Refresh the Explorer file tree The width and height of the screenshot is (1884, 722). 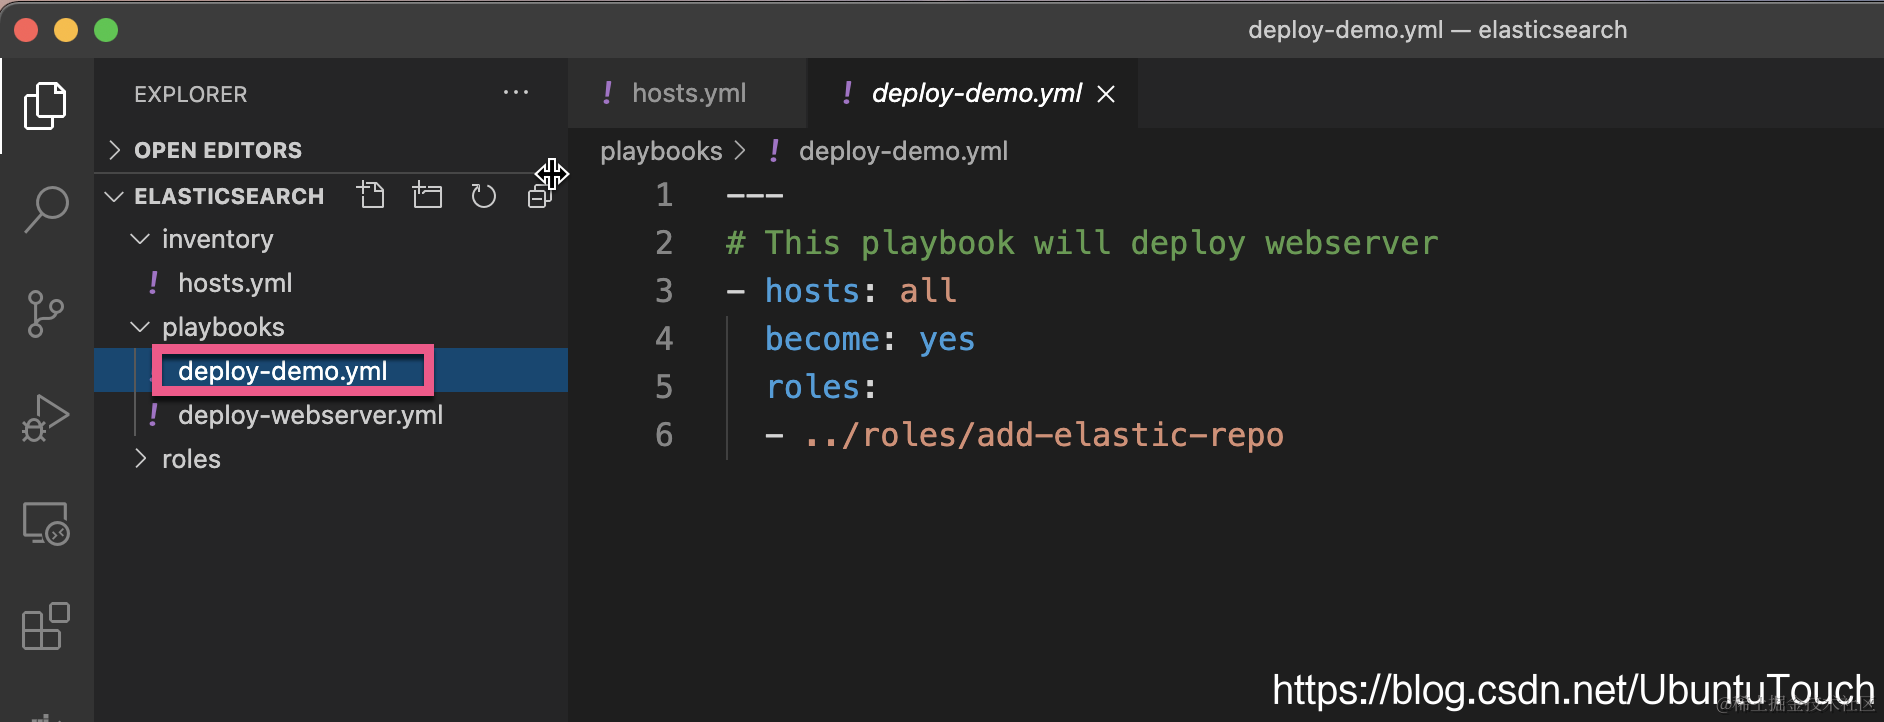click(x=483, y=195)
